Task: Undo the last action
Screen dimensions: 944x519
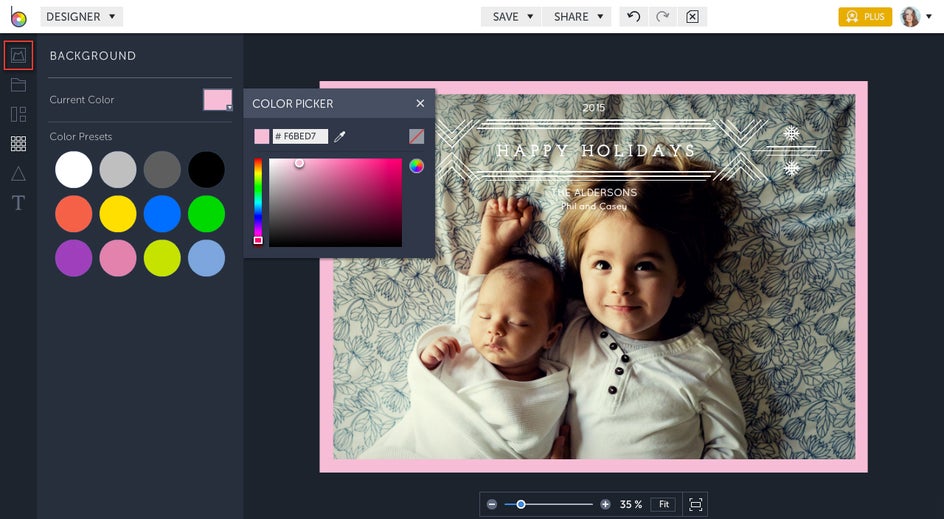Action: tap(633, 17)
